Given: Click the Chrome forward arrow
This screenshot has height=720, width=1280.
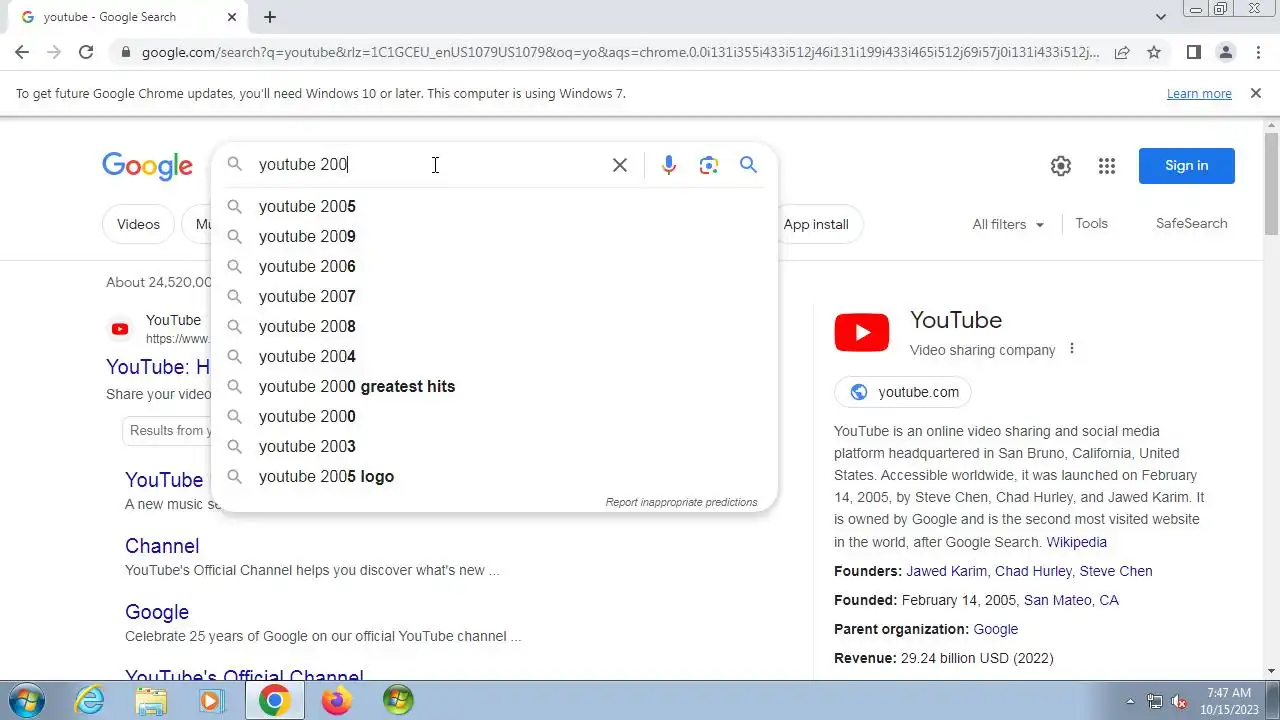Looking at the screenshot, I should [54, 52].
